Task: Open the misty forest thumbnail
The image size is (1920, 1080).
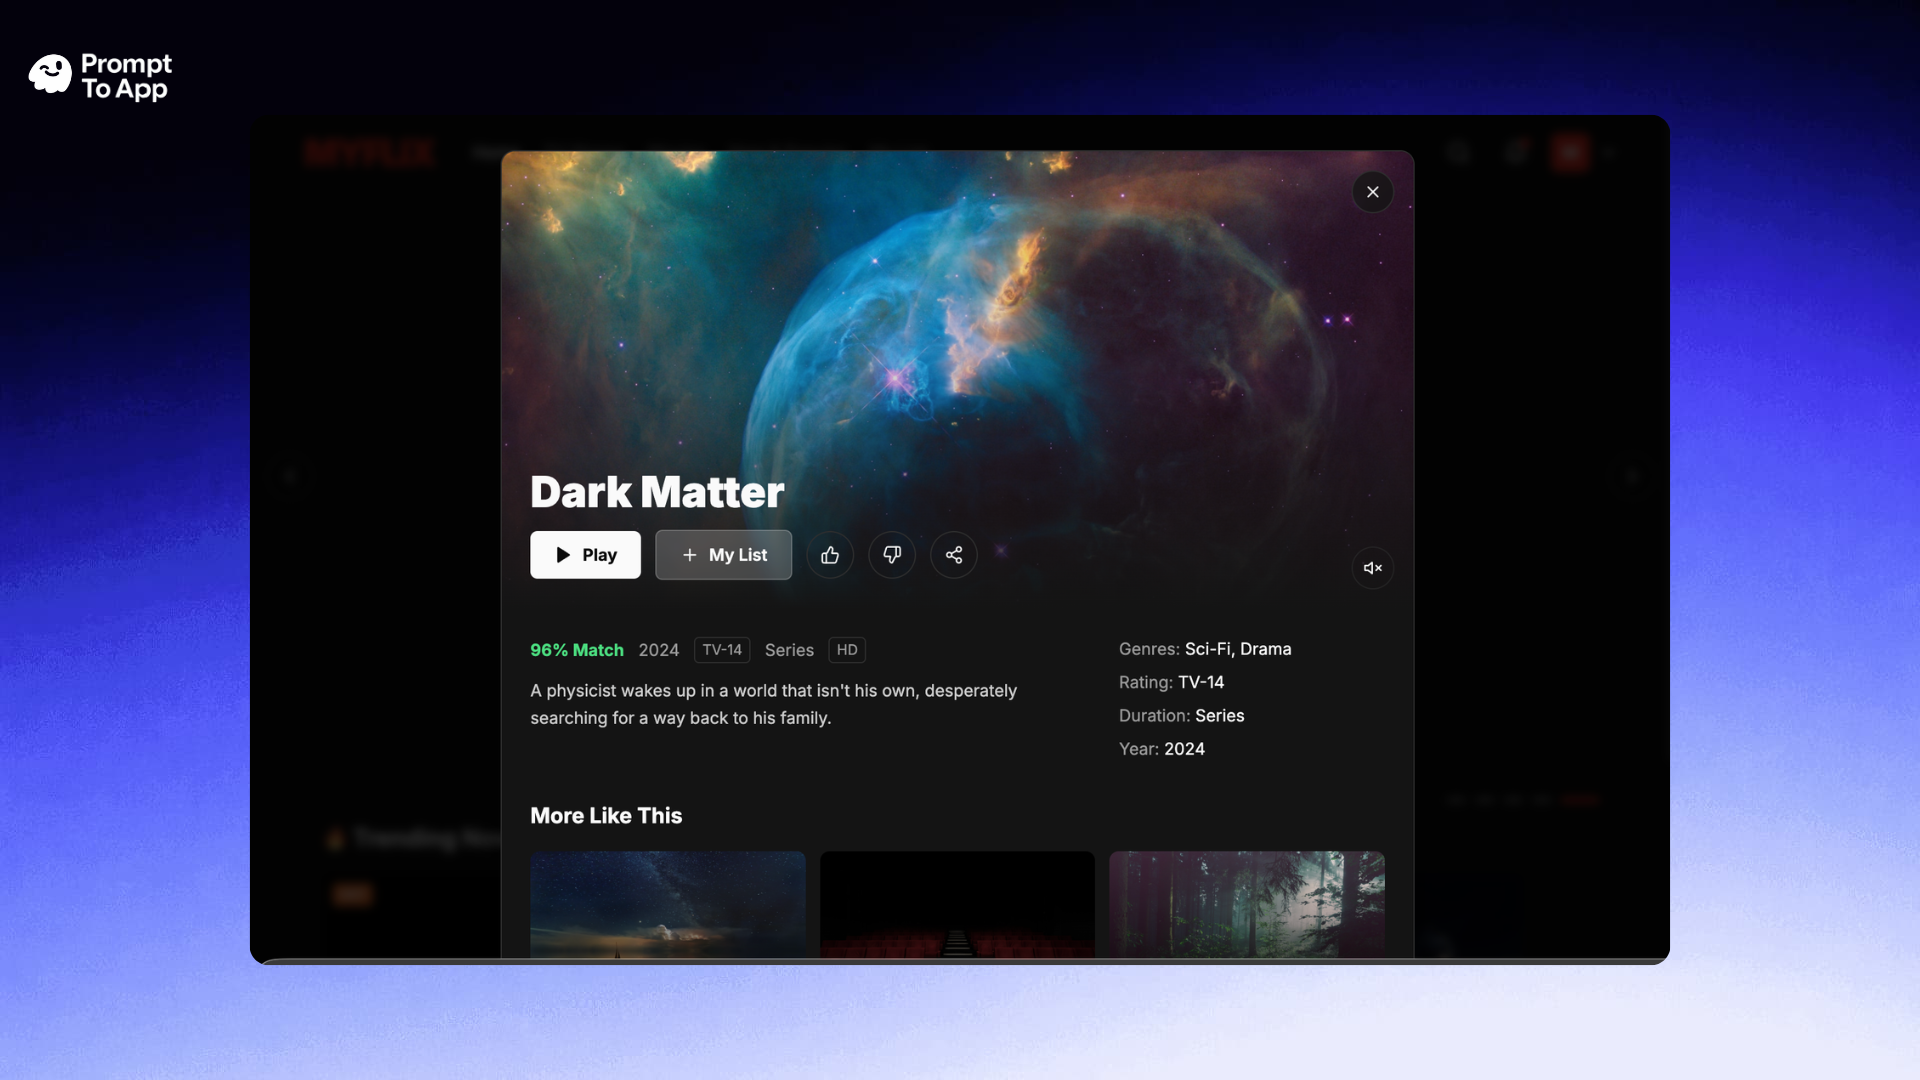Action: (1246, 905)
